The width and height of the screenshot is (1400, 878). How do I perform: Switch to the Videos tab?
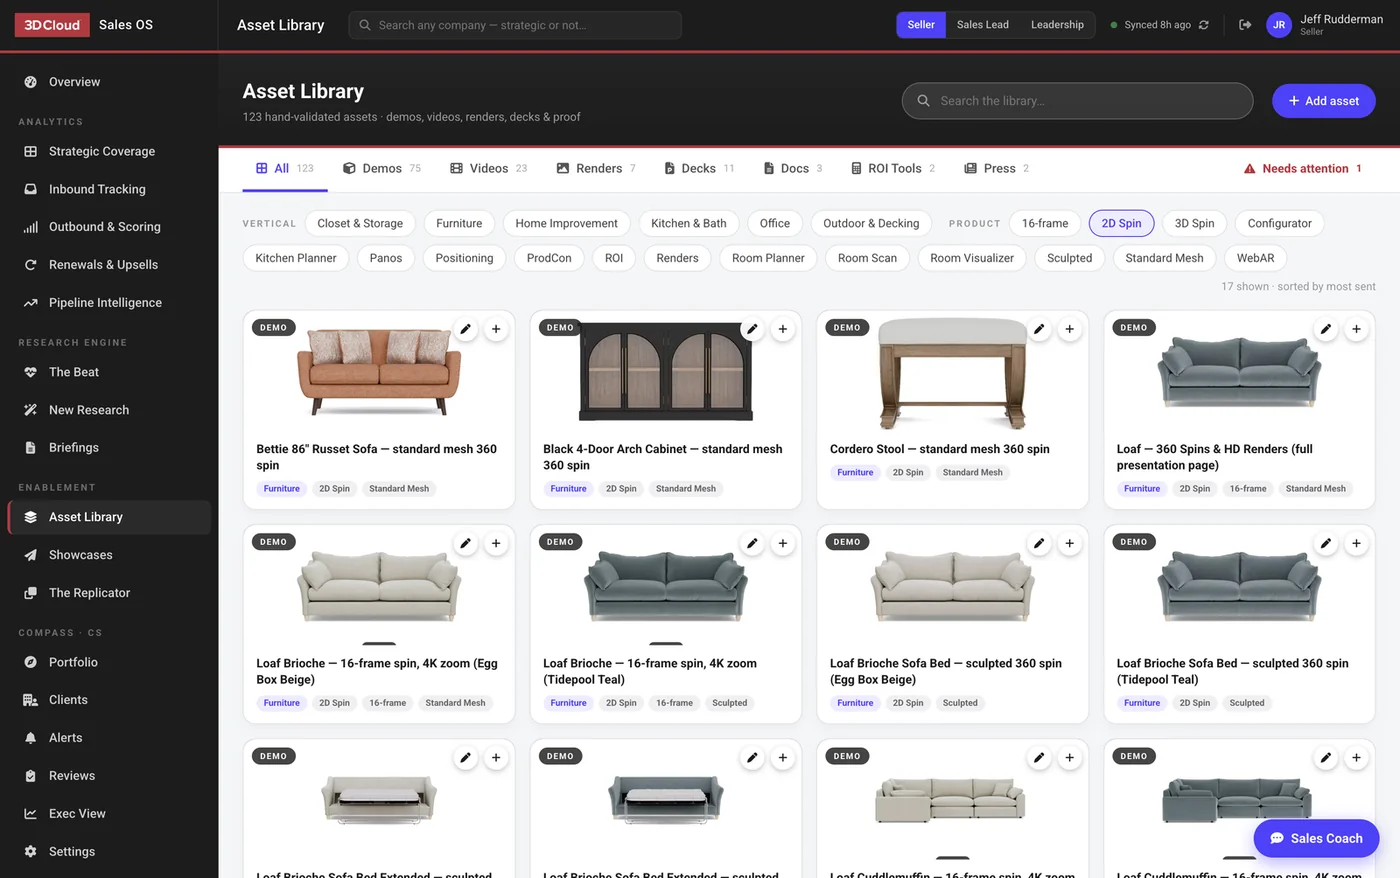pyautogui.click(x=489, y=169)
